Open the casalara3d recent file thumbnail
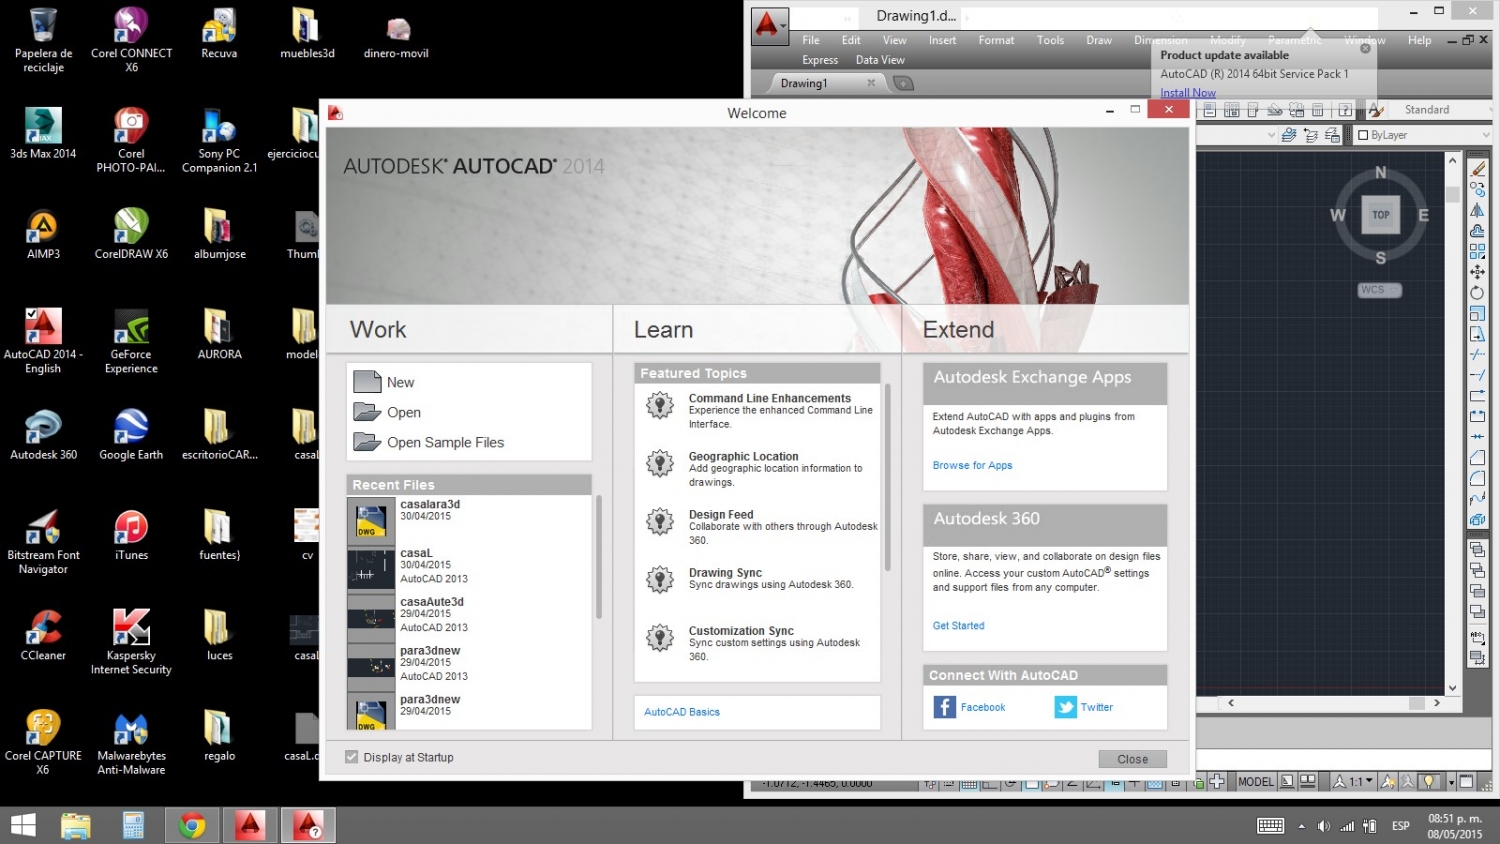The width and height of the screenshot is (1500, 844). tap(370, 520)
